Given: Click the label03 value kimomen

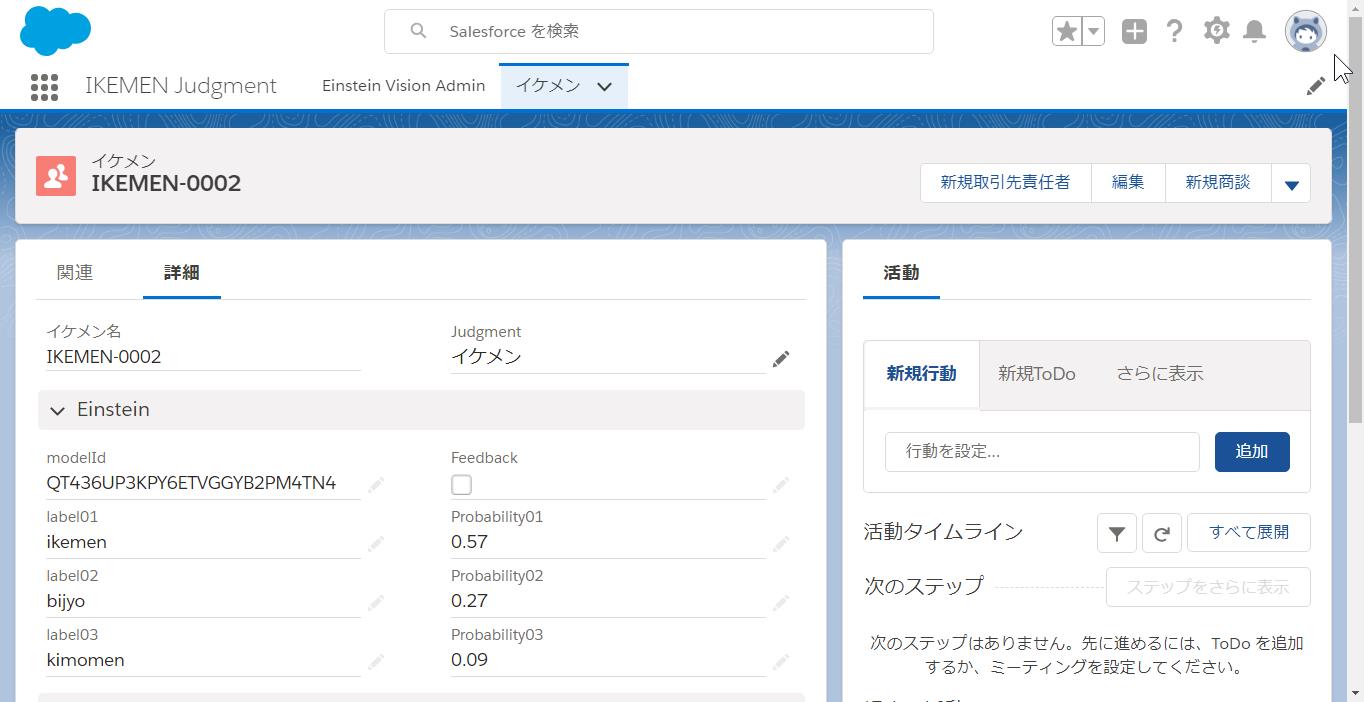Looking at the screenshot, I should (x=85, y=660).
